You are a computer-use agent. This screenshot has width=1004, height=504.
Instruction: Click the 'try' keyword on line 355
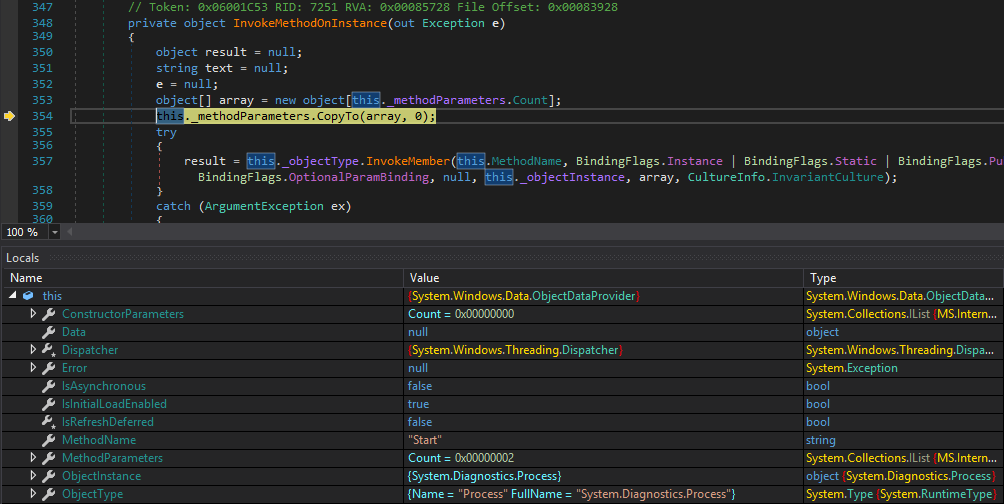click(x=166, y=132)
